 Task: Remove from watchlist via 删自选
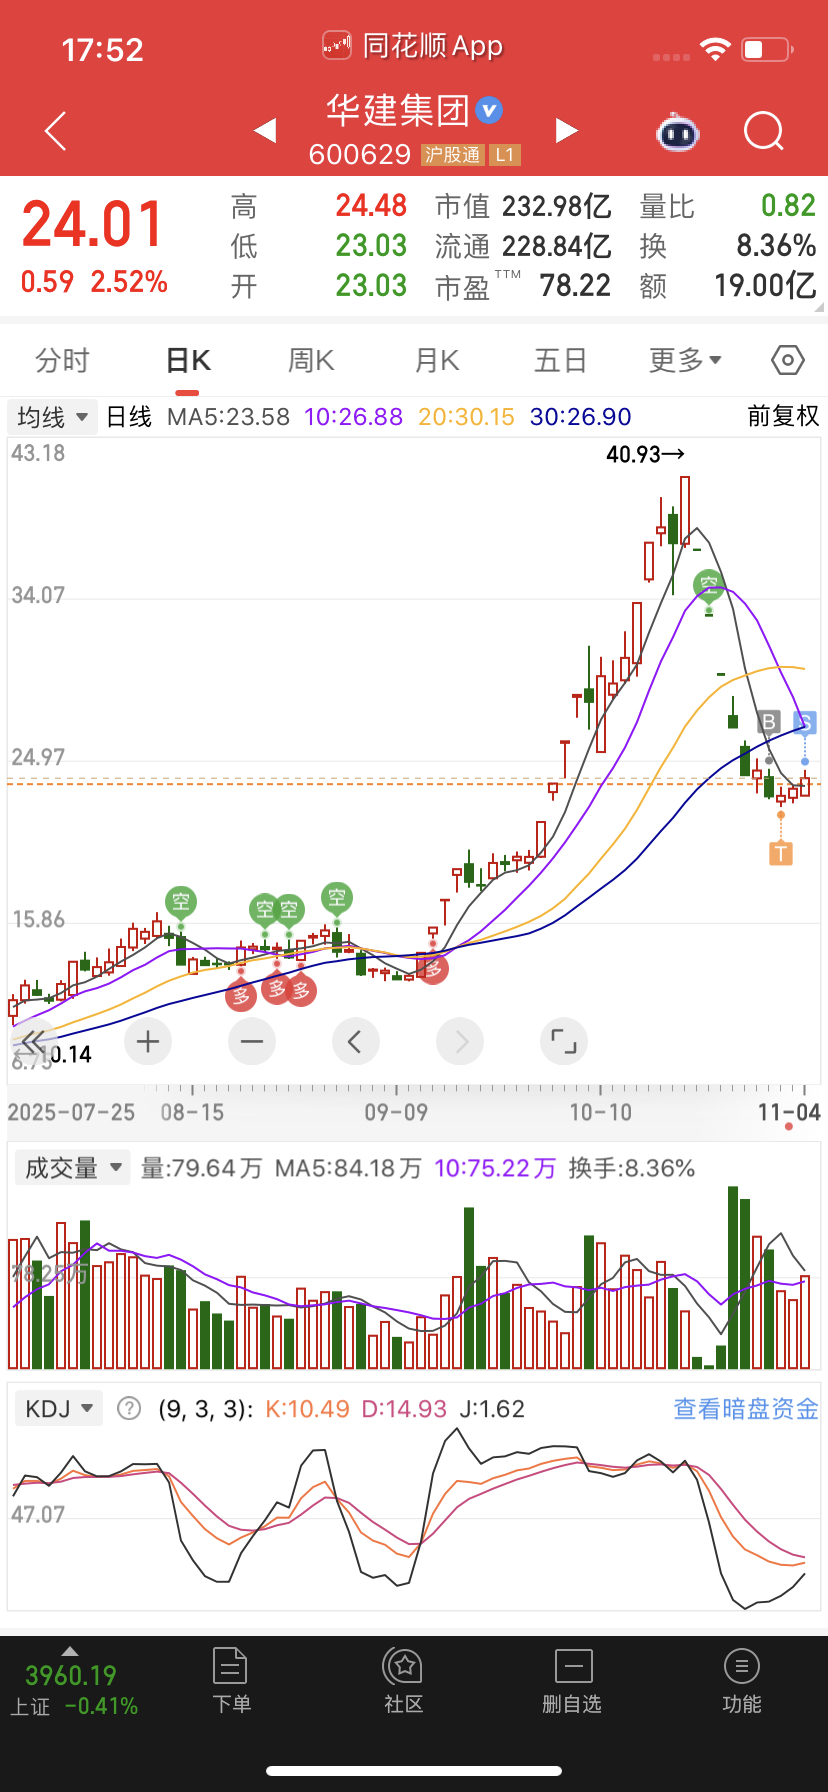coord(572,1682)
